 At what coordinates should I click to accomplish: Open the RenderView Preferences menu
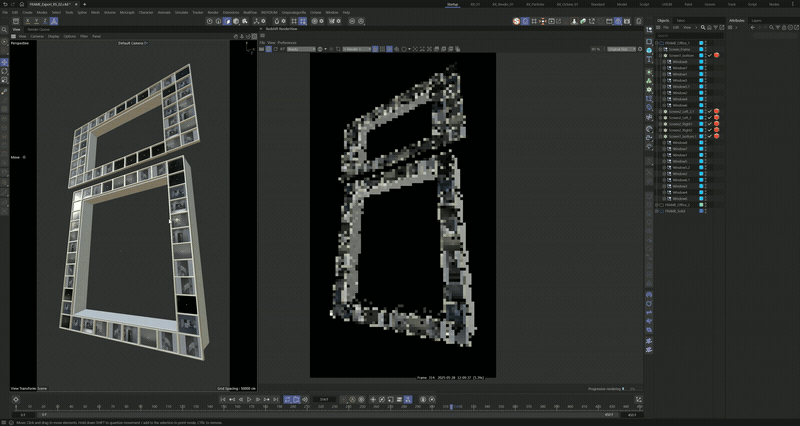click(287, 43)
